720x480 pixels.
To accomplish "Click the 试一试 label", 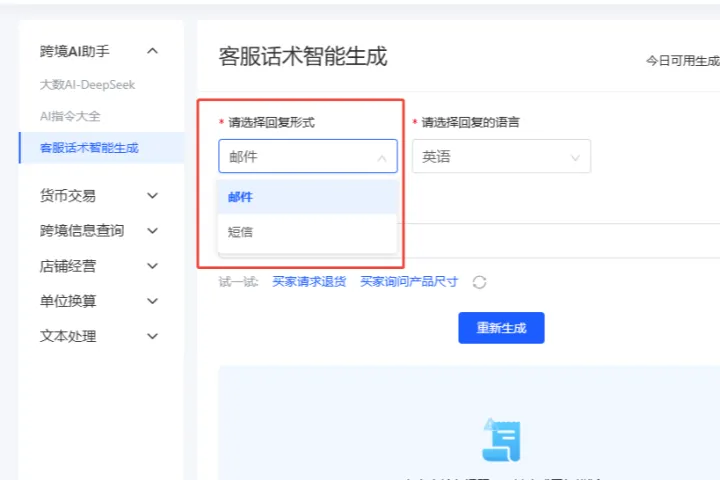I will click(x=238, y=282).
